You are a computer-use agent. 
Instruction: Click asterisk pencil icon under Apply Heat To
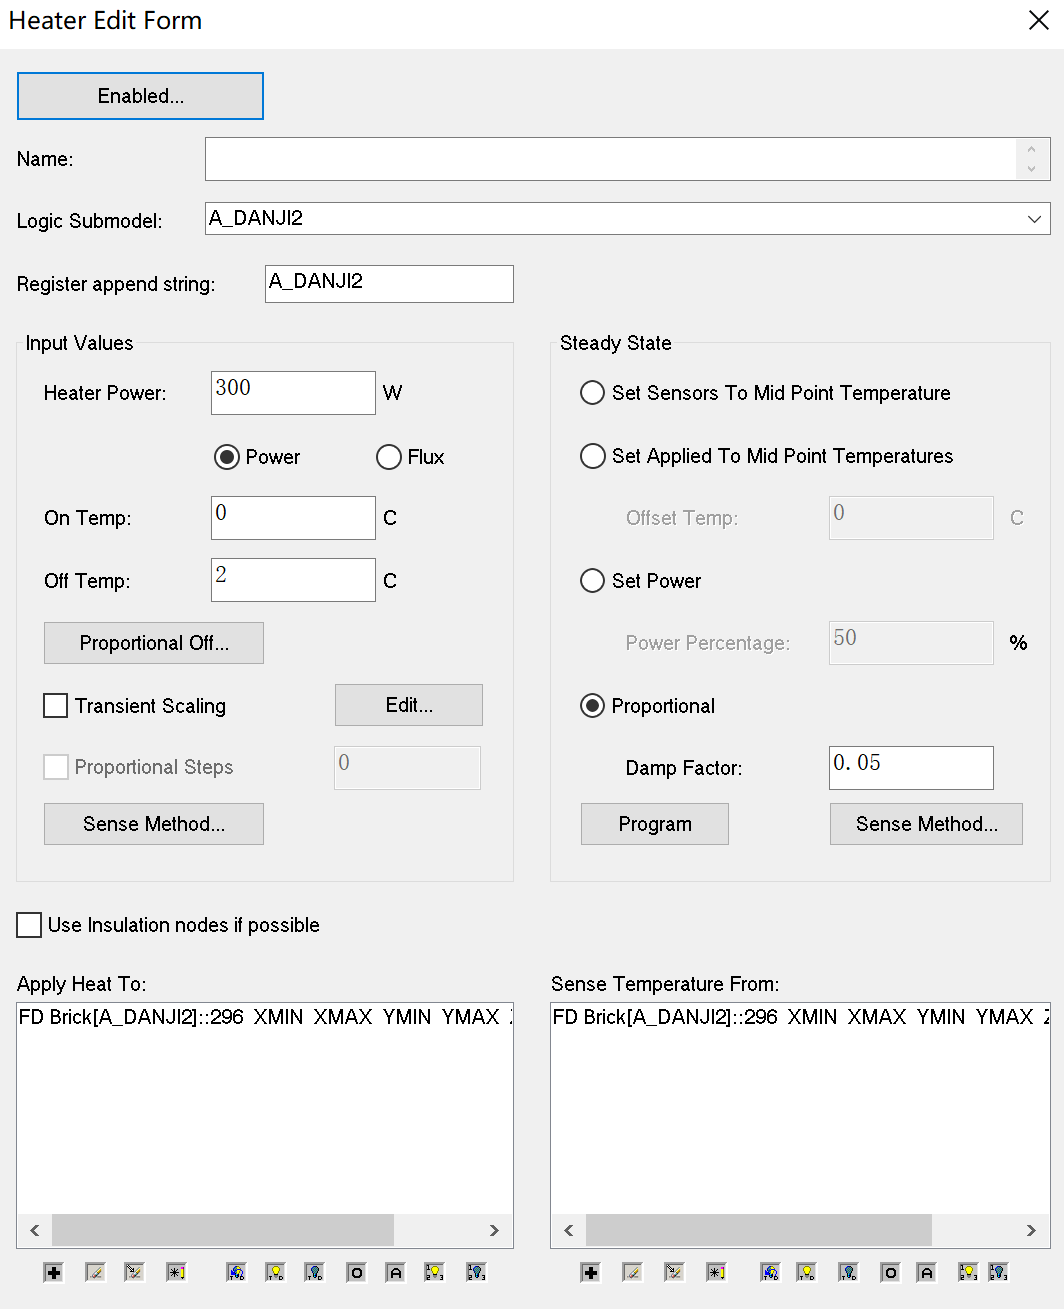pyautogui.click(x=176, y=1272)
